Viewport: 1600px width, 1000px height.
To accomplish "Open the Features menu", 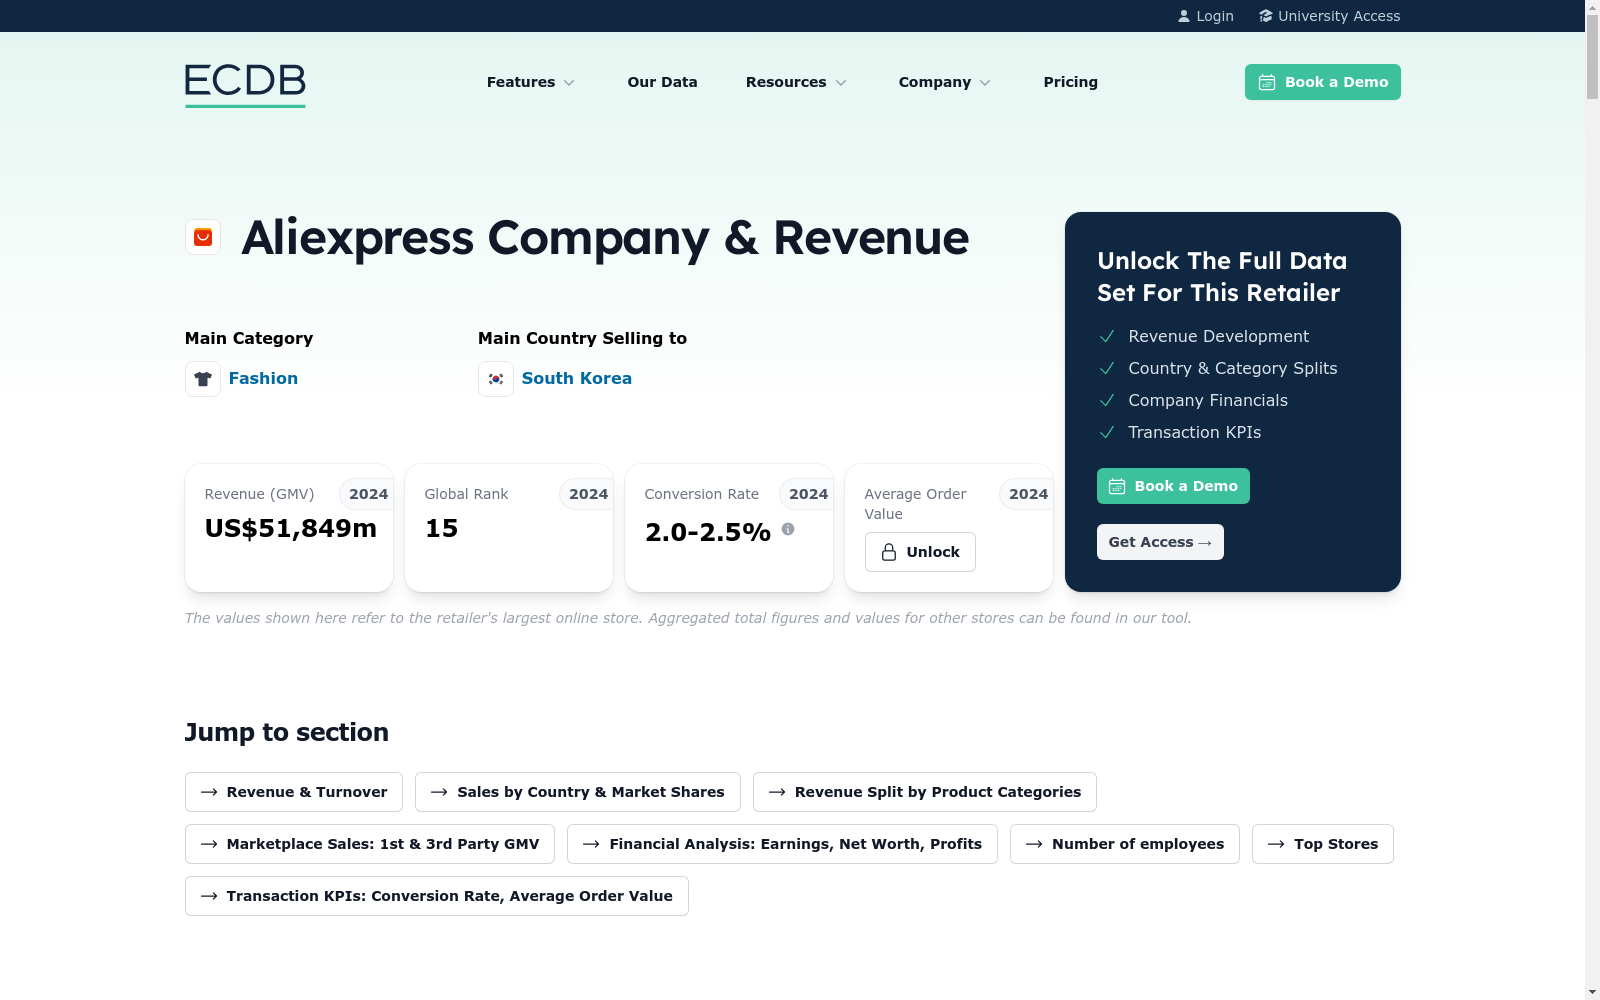I will point(531,82).
